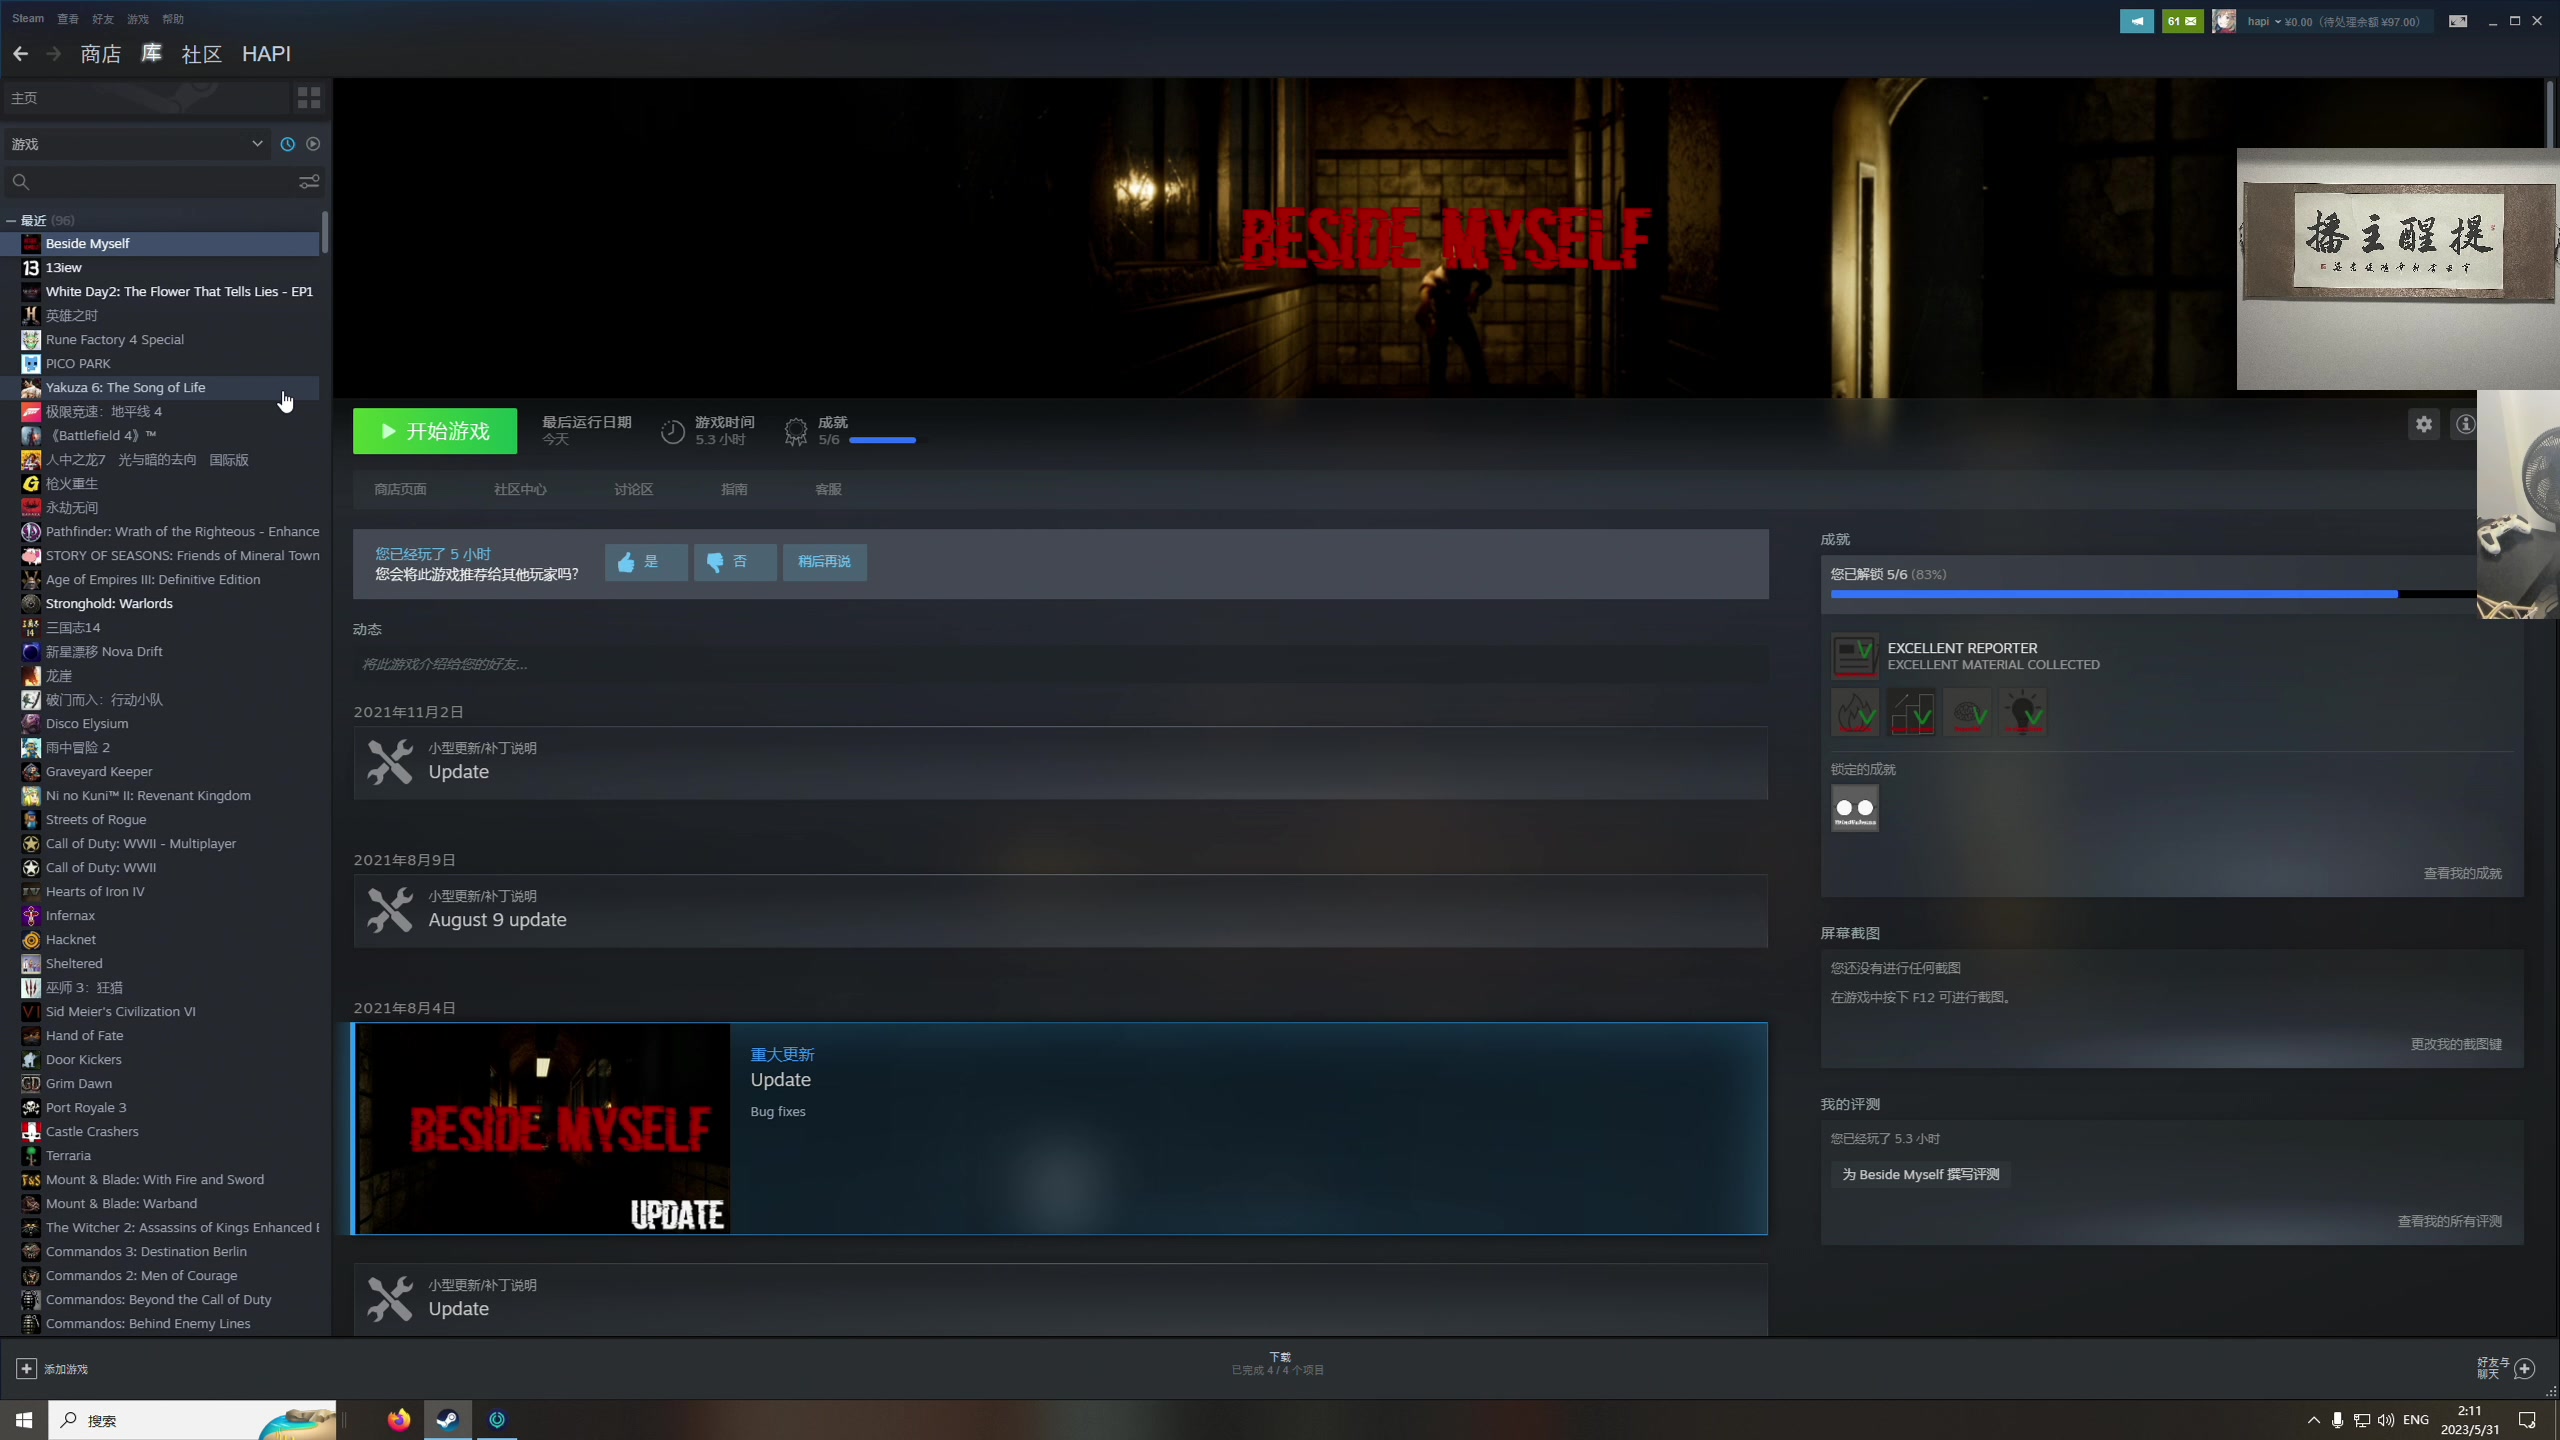Open game settings gear icon

pyautogui.click(x=2424, y=424)
